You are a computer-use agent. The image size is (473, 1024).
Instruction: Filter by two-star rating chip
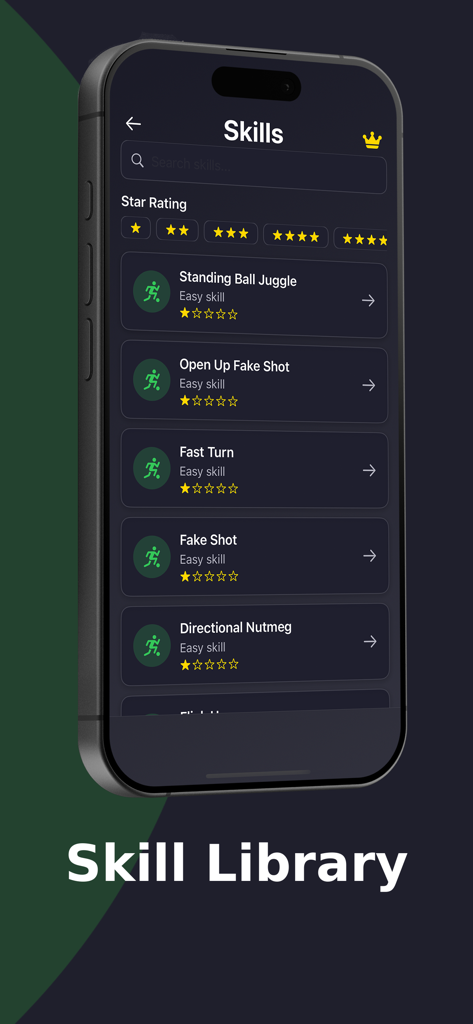pyautogui.click(x=177, y=230)
